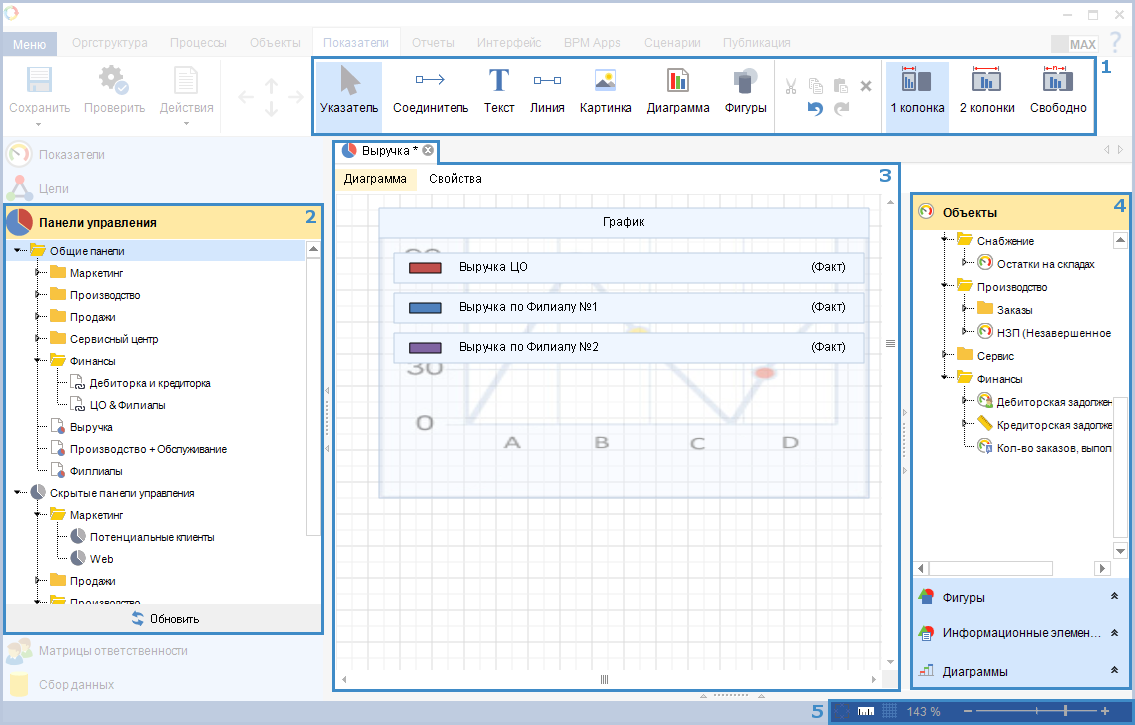
Task: Switch layout to 2 колонки
Action: pos(987,92)
